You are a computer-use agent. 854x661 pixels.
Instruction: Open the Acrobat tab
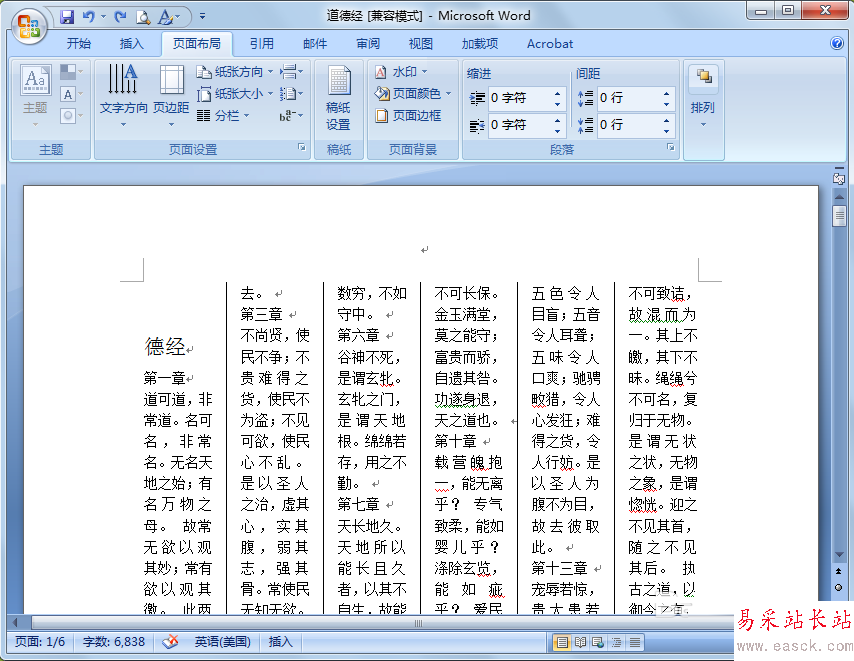click(x=550, y=44)
